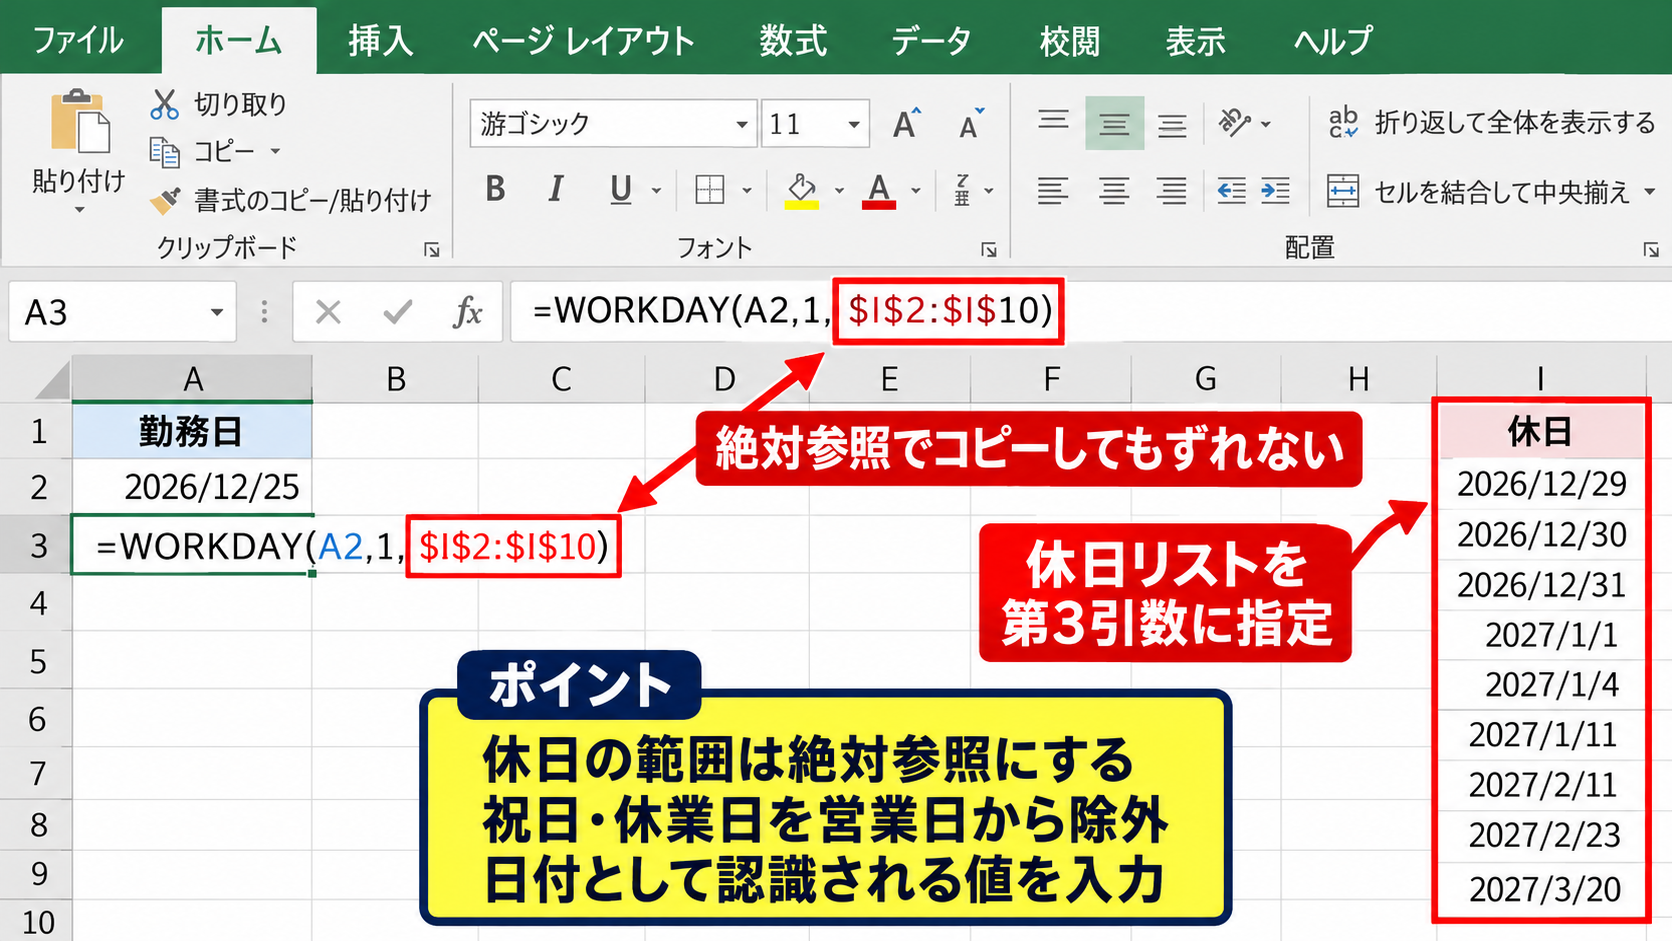Click the Borders grid icon
Screen dimensions: 1672x941
[709, 189]
